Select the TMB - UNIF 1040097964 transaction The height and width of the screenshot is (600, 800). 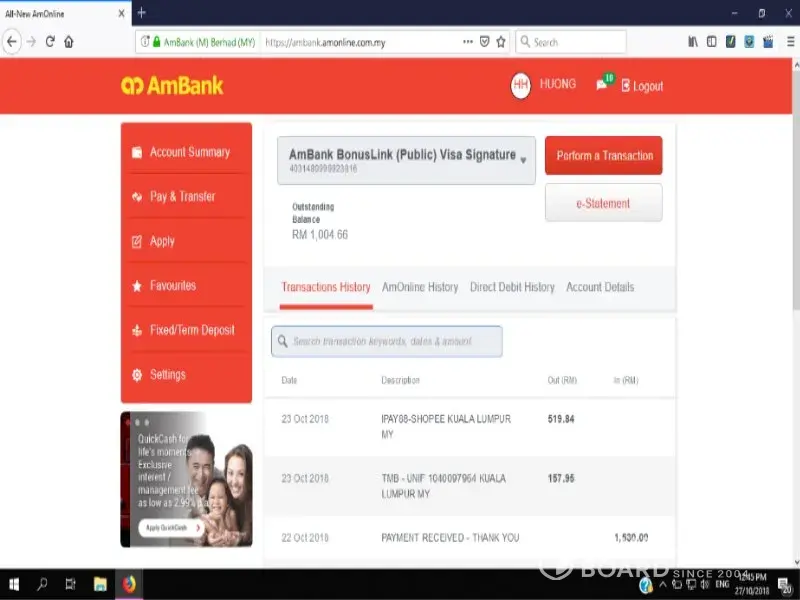469,486
